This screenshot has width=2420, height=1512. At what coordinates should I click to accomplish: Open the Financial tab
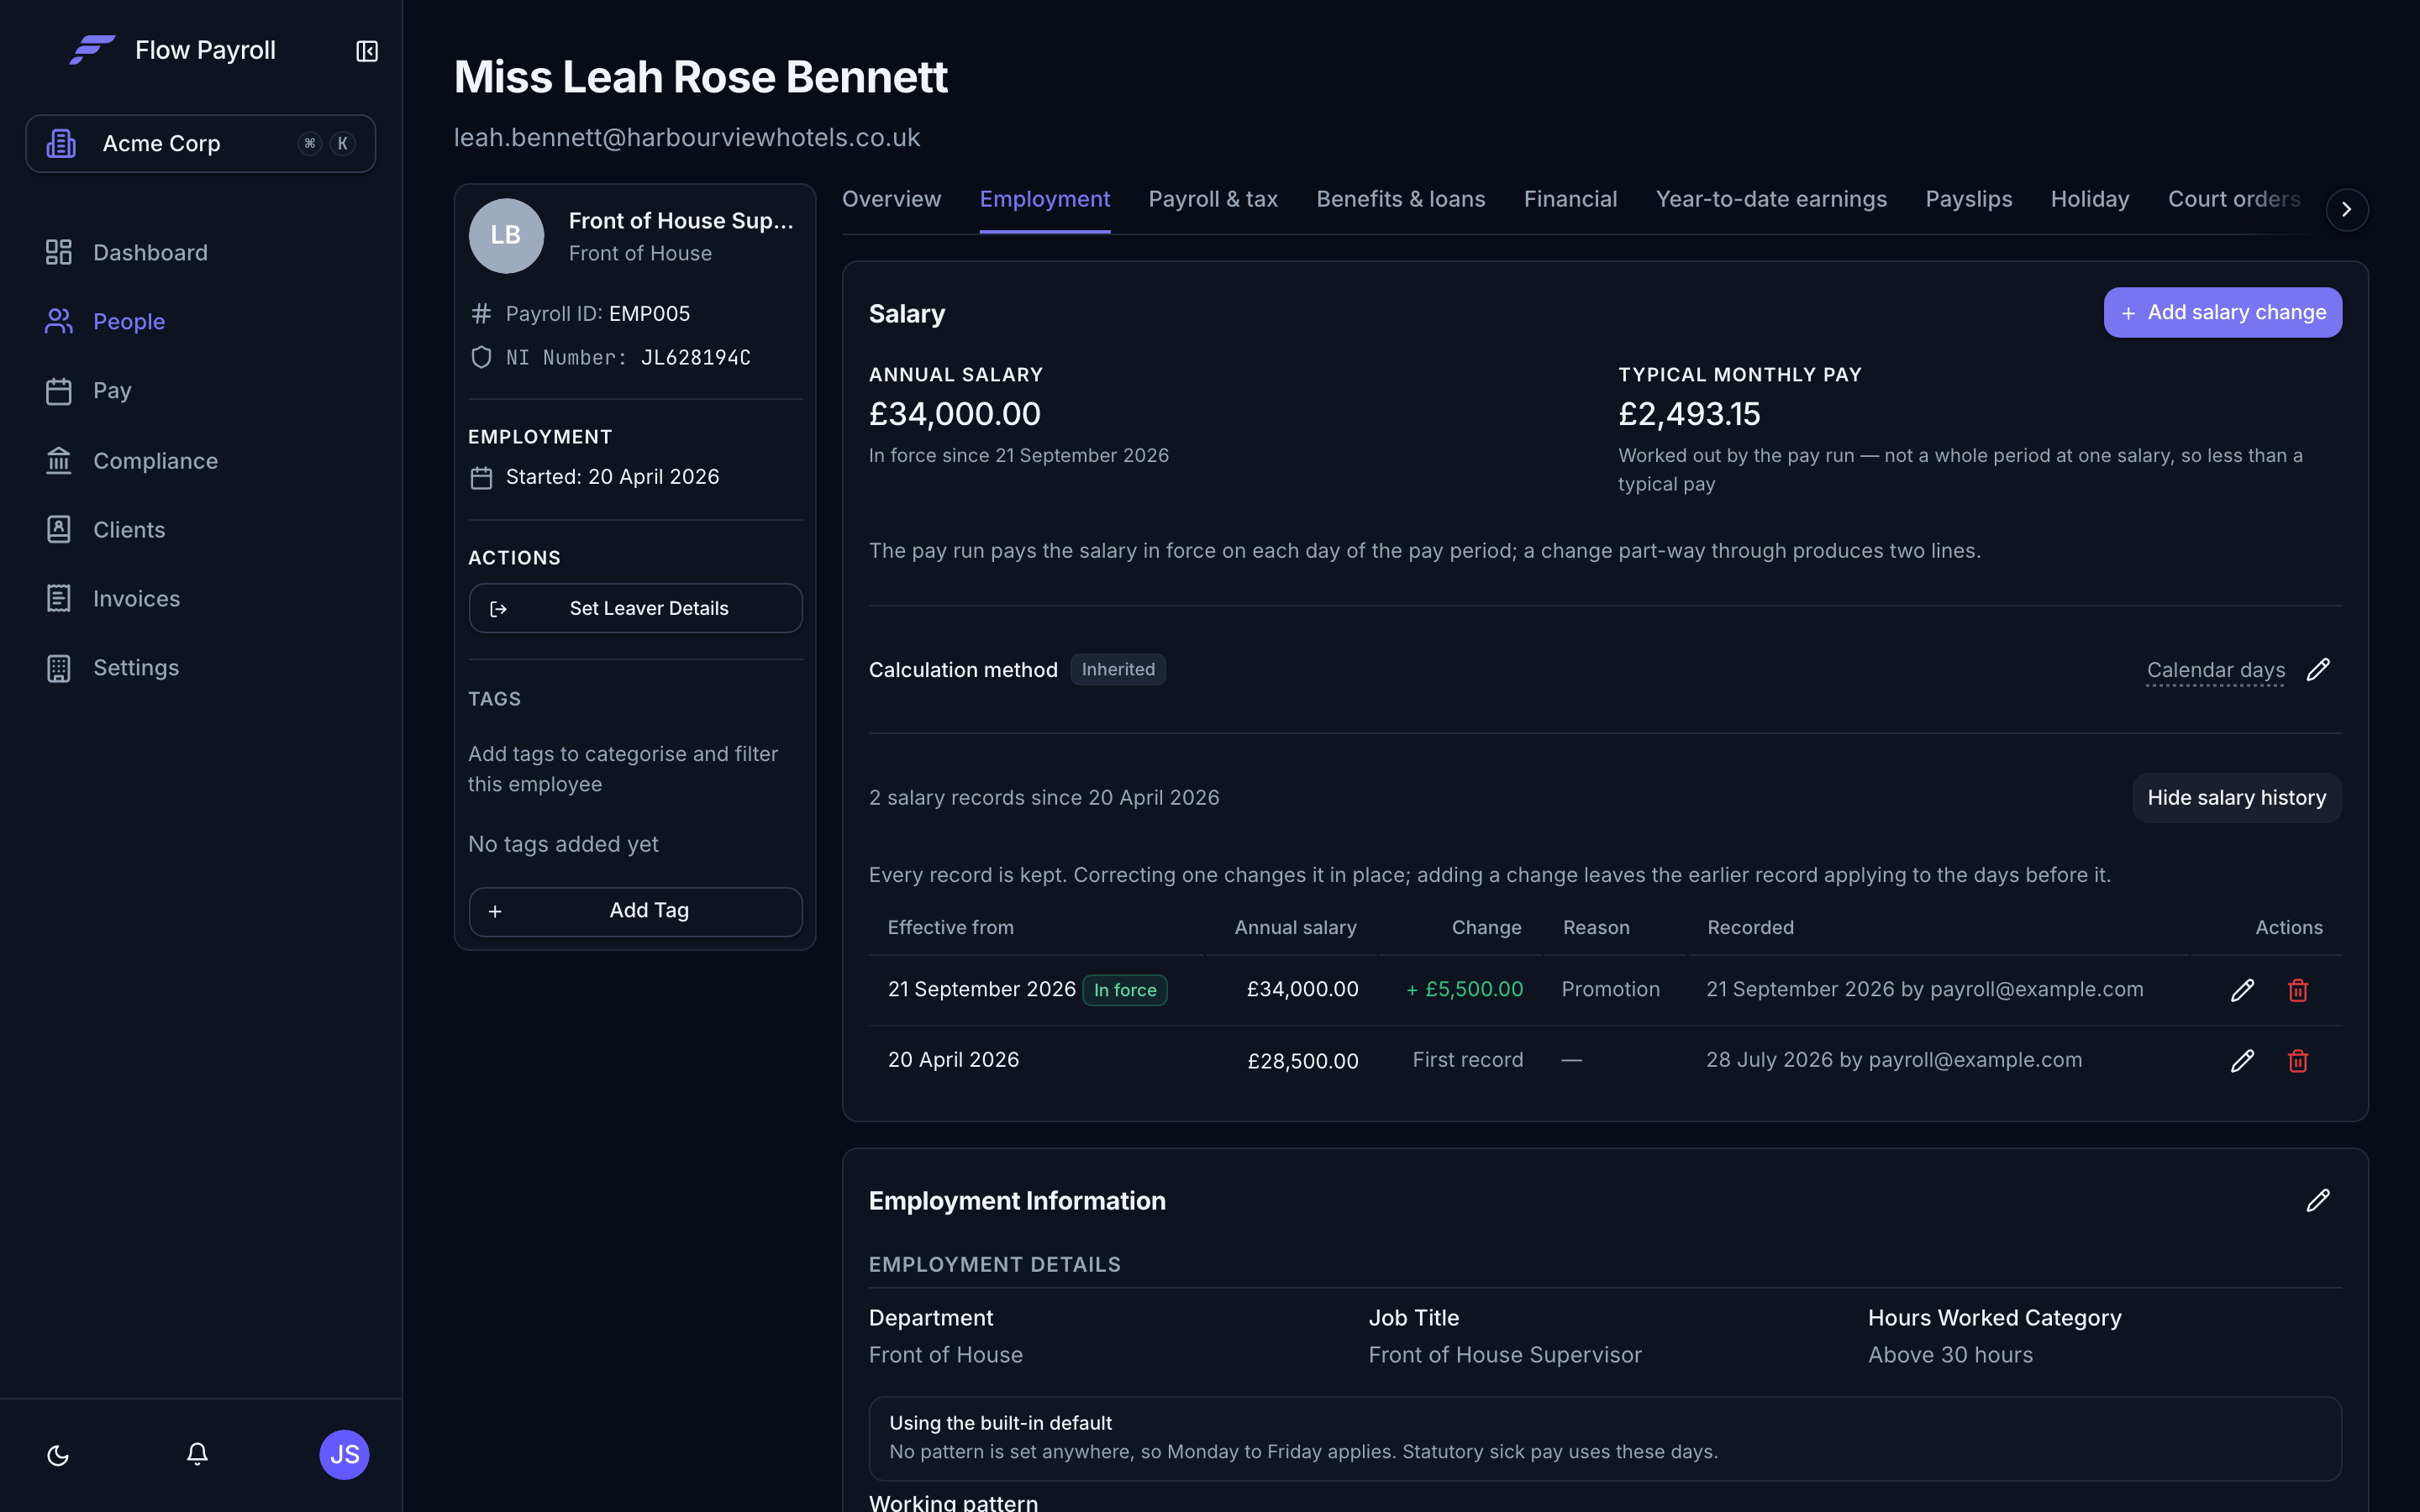pos(1570,199)
